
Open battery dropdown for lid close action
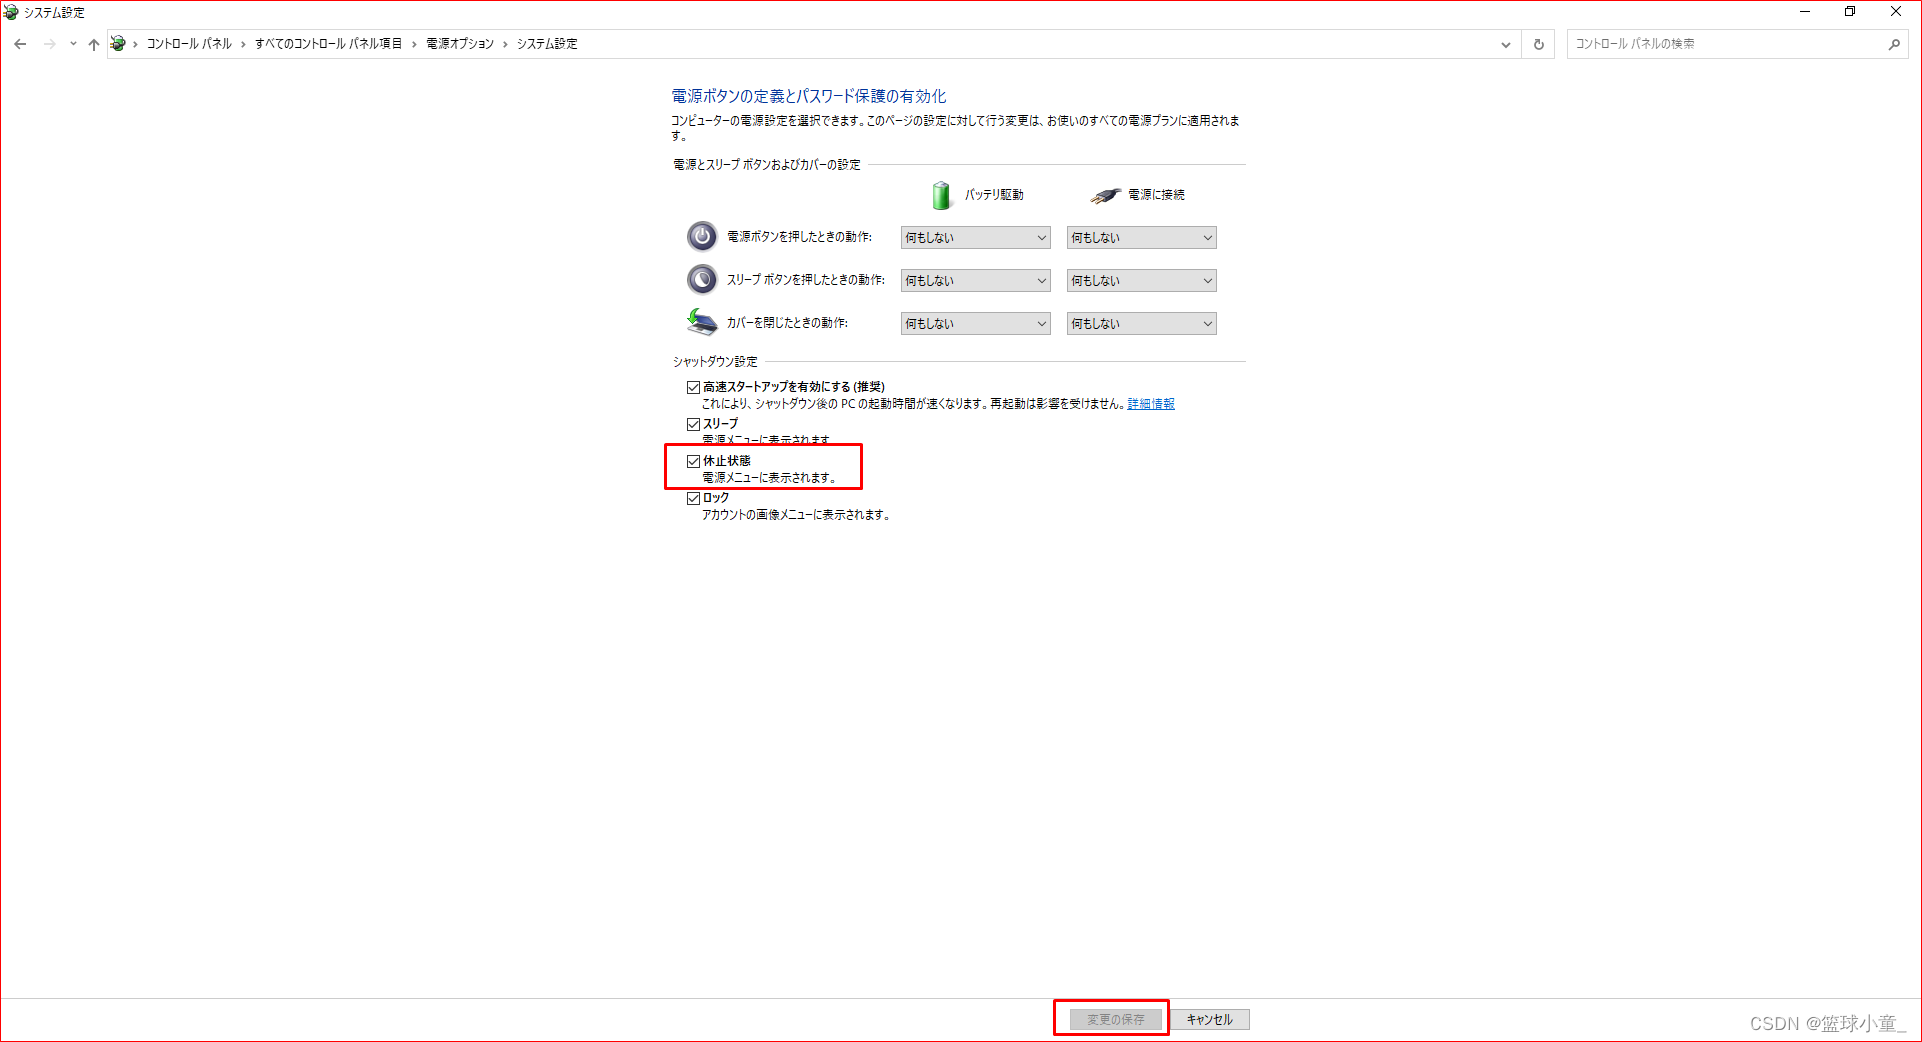[x=975, y=323]
